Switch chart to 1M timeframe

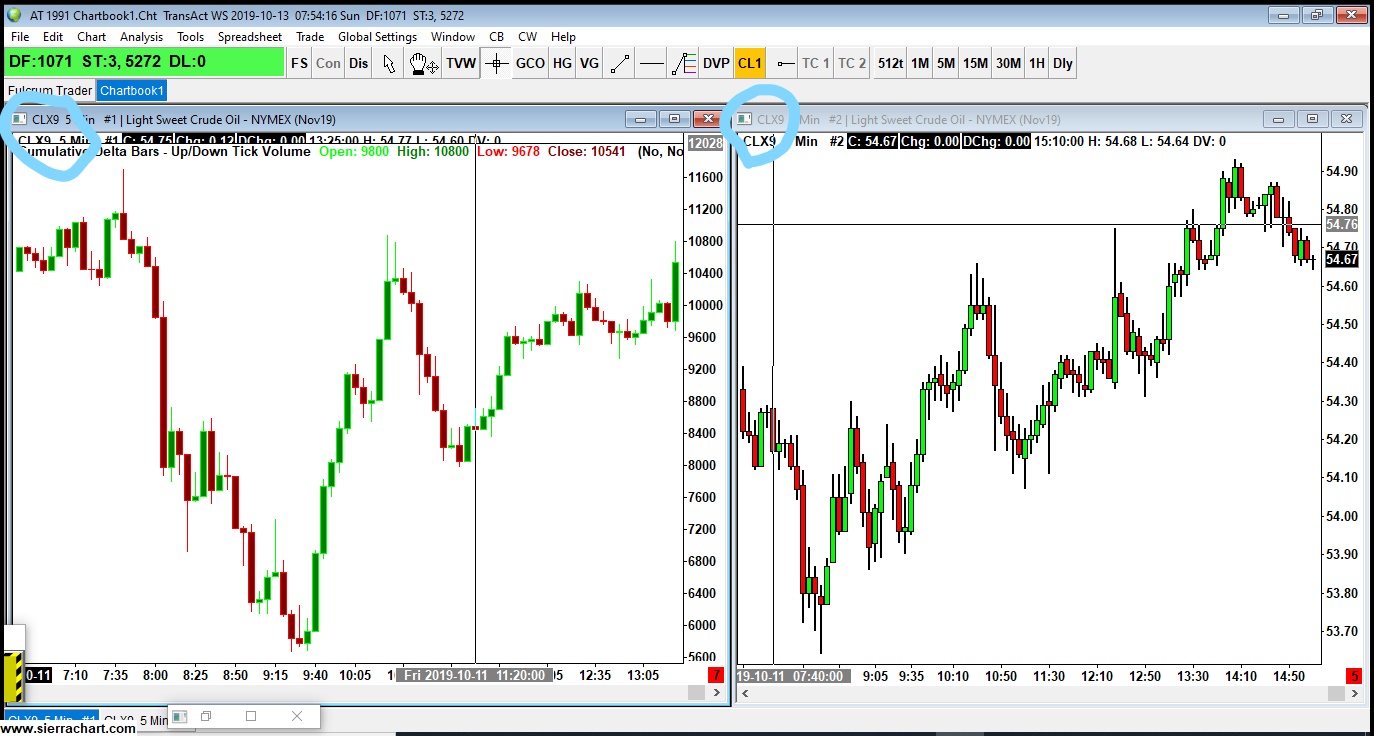(920, 63)
